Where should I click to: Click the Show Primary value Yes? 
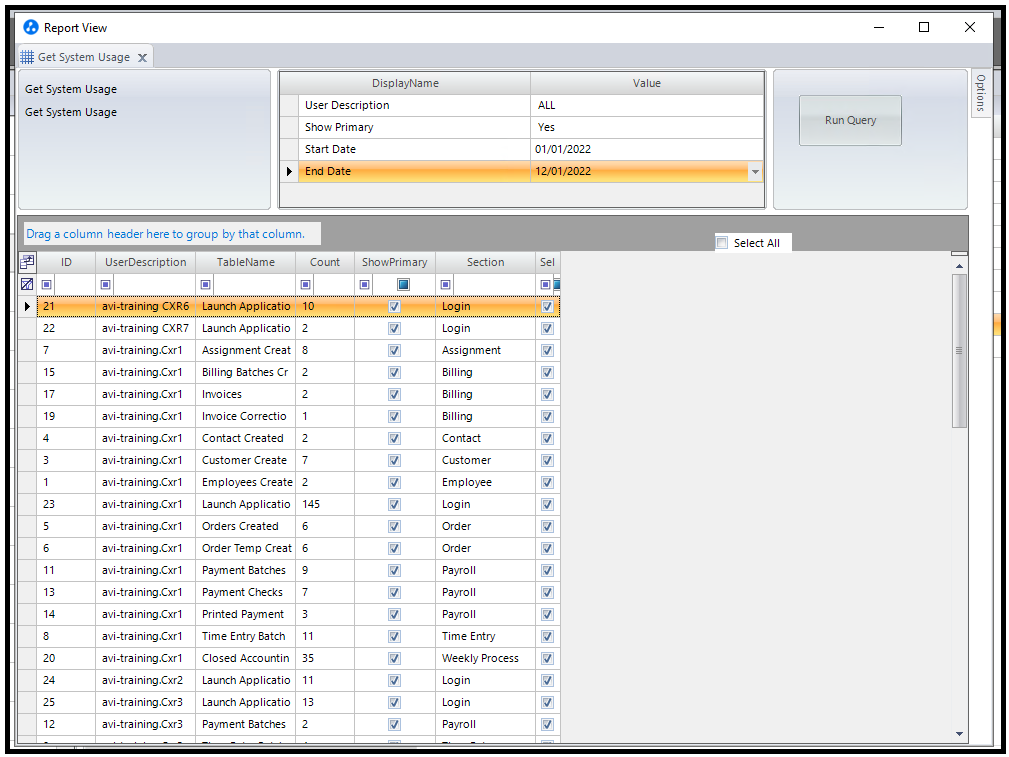[647, 127]
